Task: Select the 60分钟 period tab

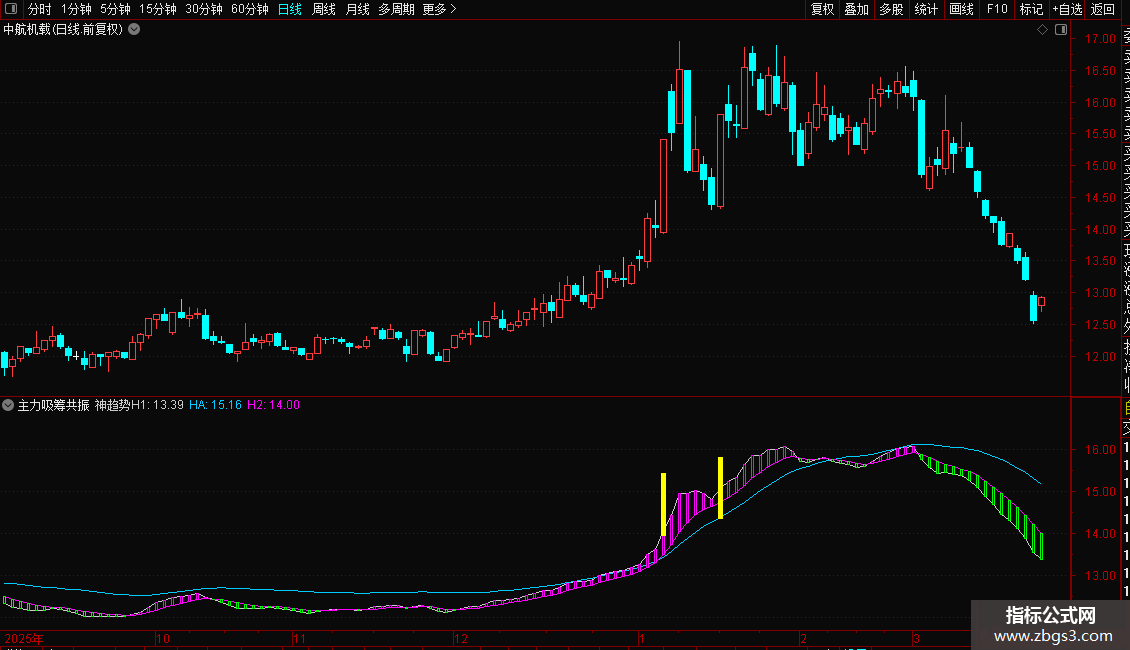Action: click(249, 9)
